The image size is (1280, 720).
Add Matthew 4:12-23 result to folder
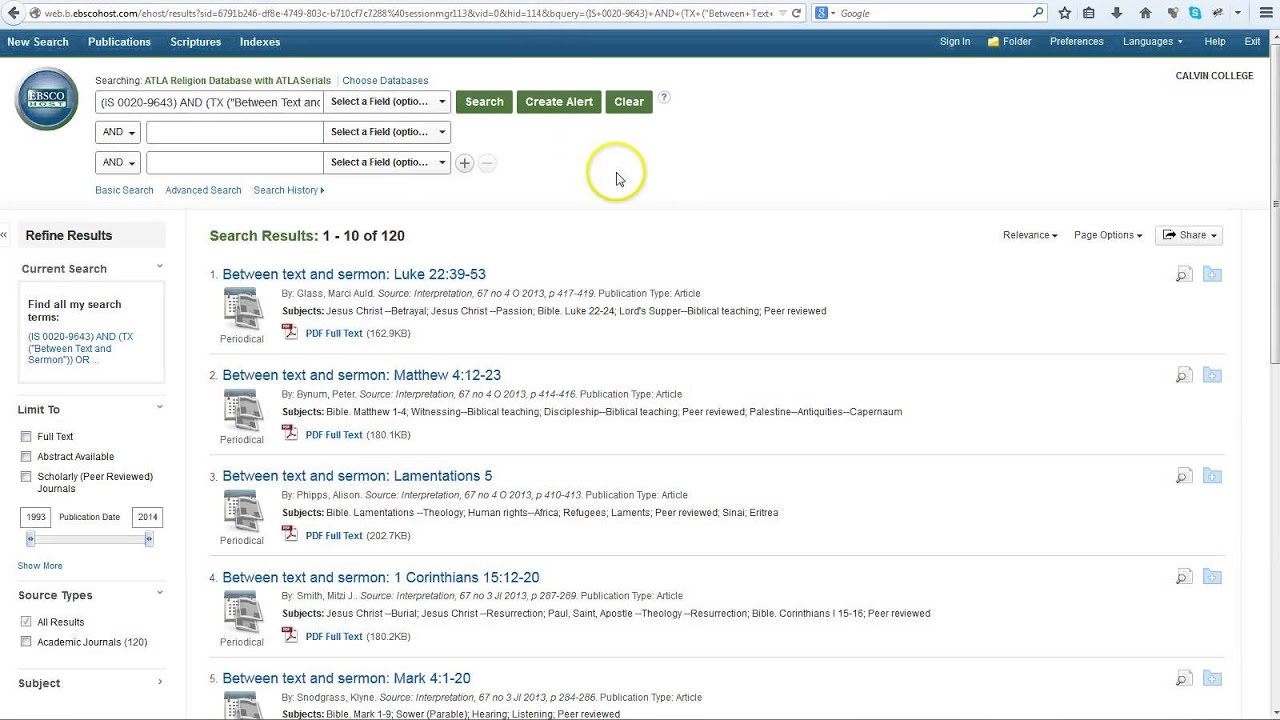point(1212,375)
